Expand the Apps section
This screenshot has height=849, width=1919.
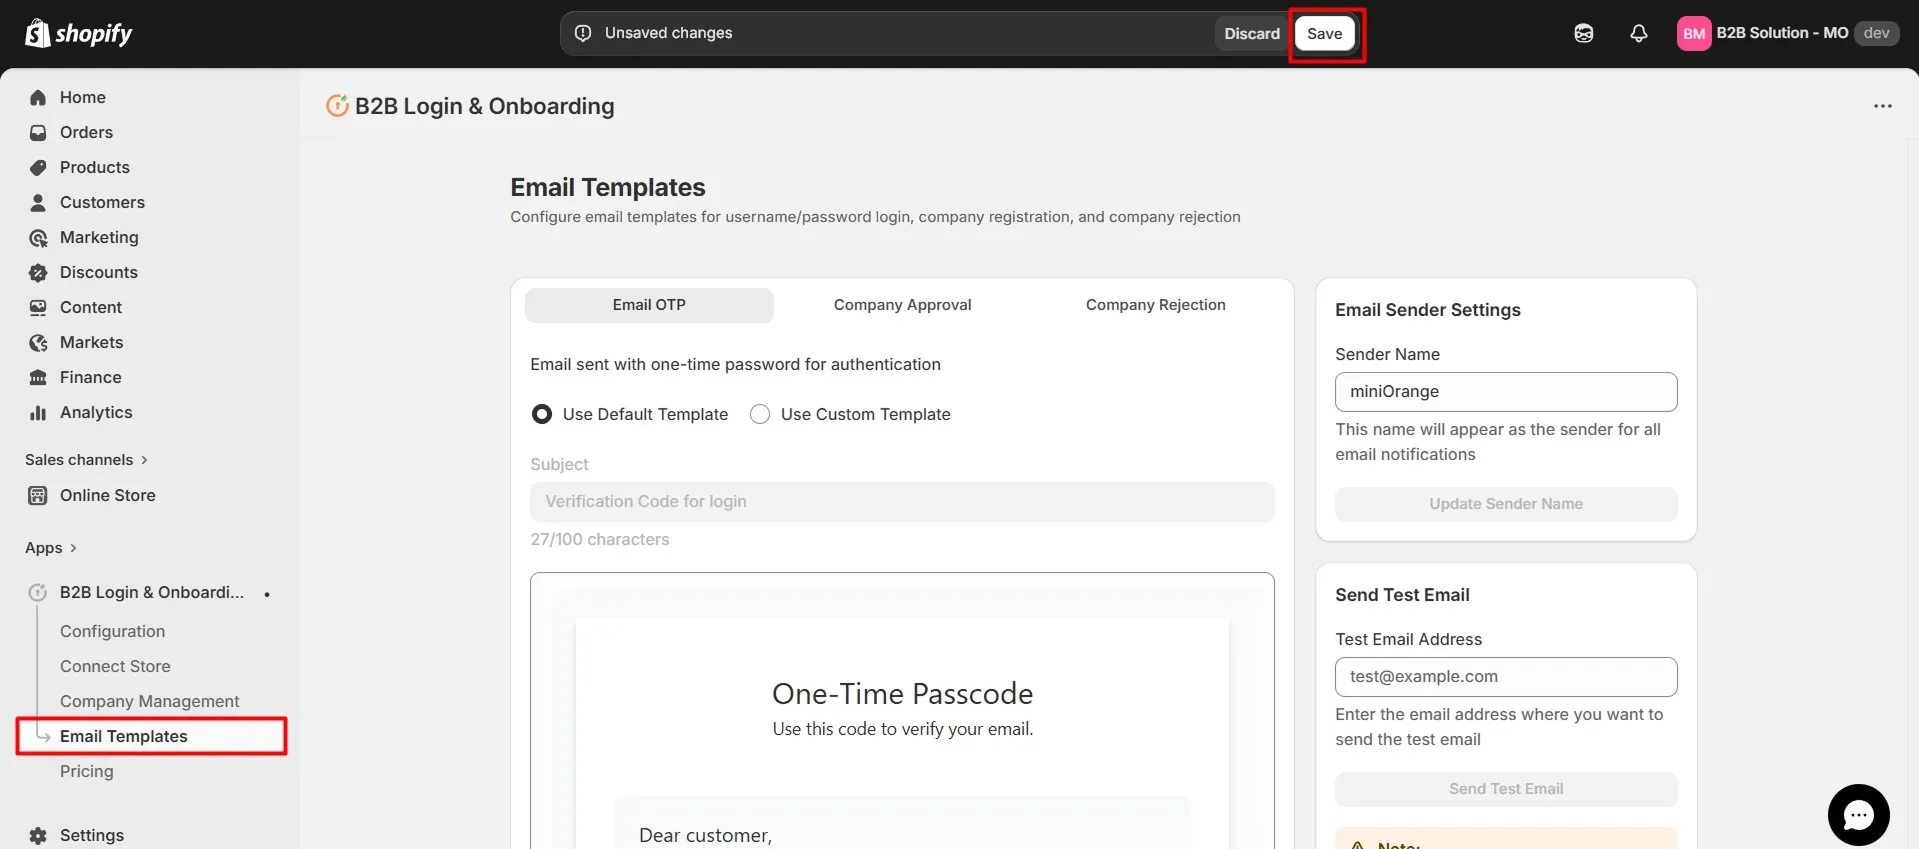51,548
